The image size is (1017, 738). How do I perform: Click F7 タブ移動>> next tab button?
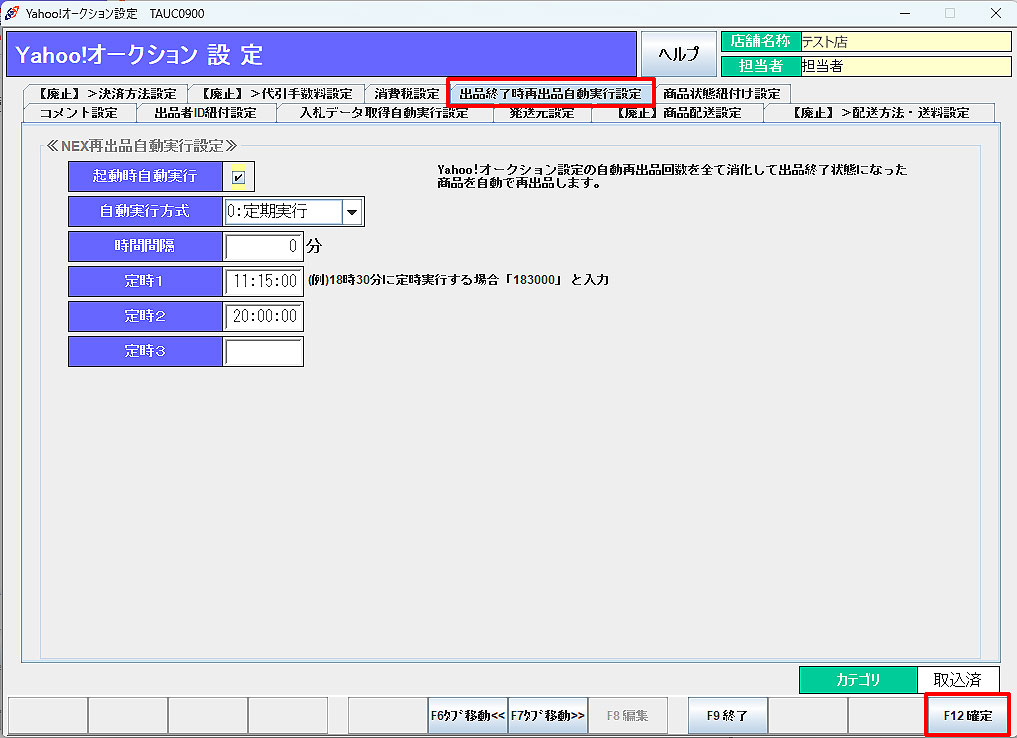click(547, 715)
